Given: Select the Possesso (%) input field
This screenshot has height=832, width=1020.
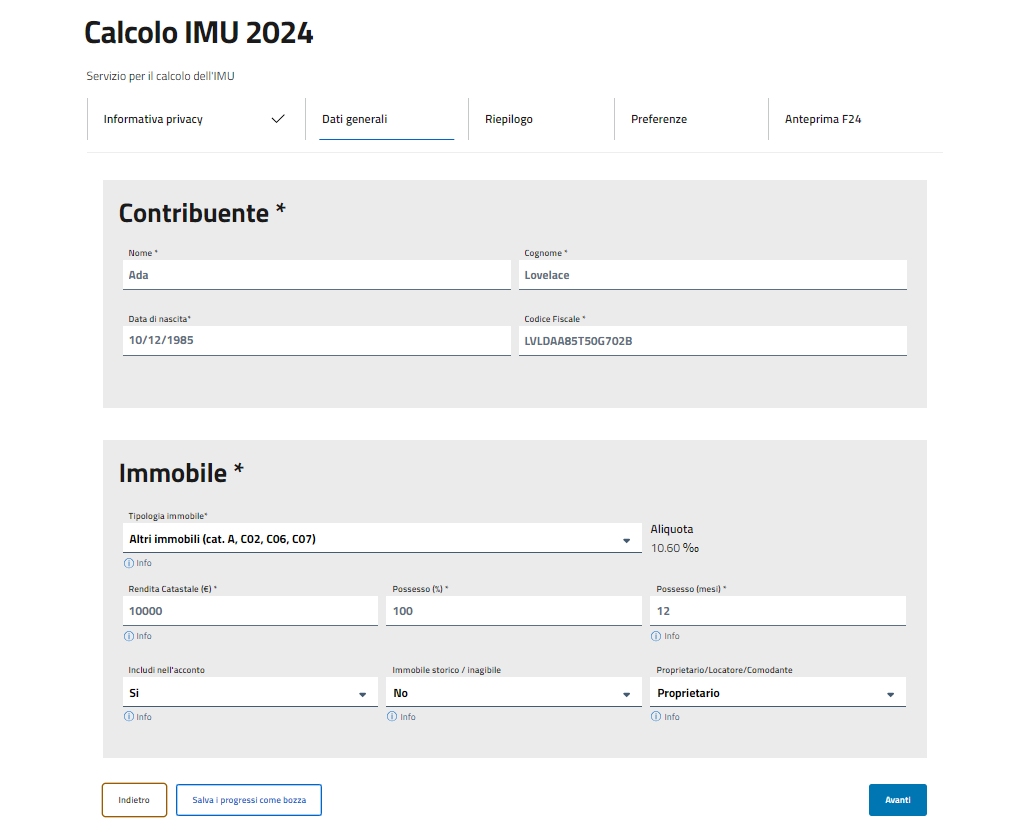Looking at the screenshot, I should point(514,611).
